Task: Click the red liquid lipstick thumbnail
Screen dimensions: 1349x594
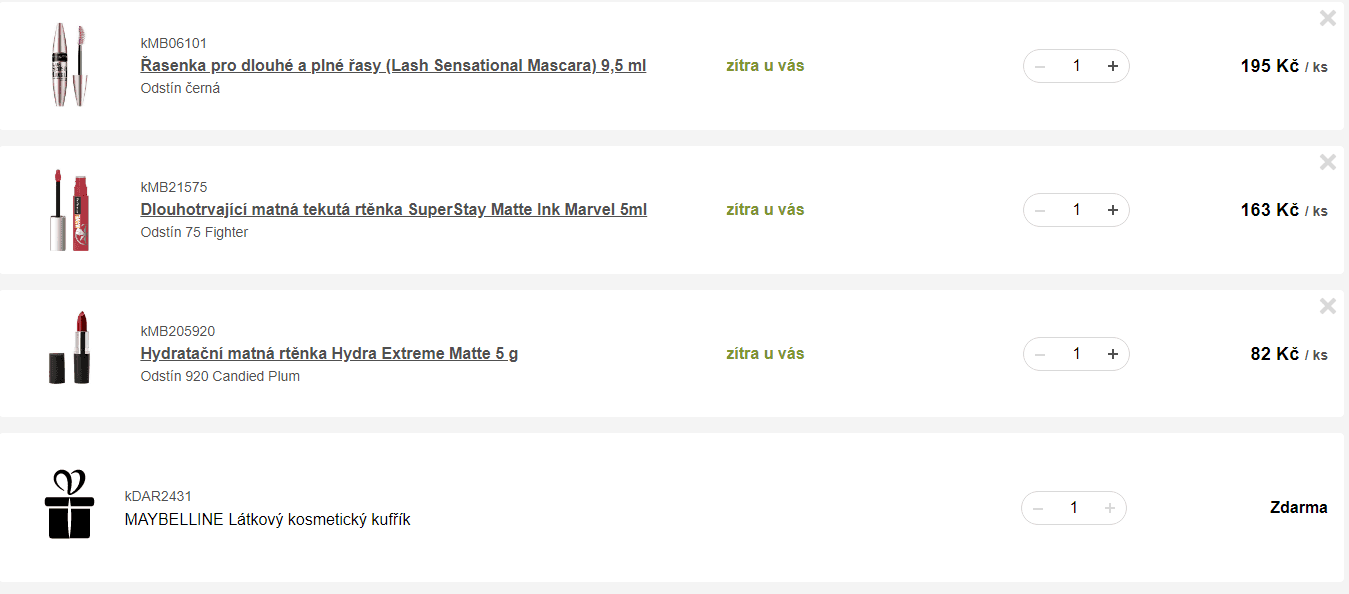Action: 69,210
